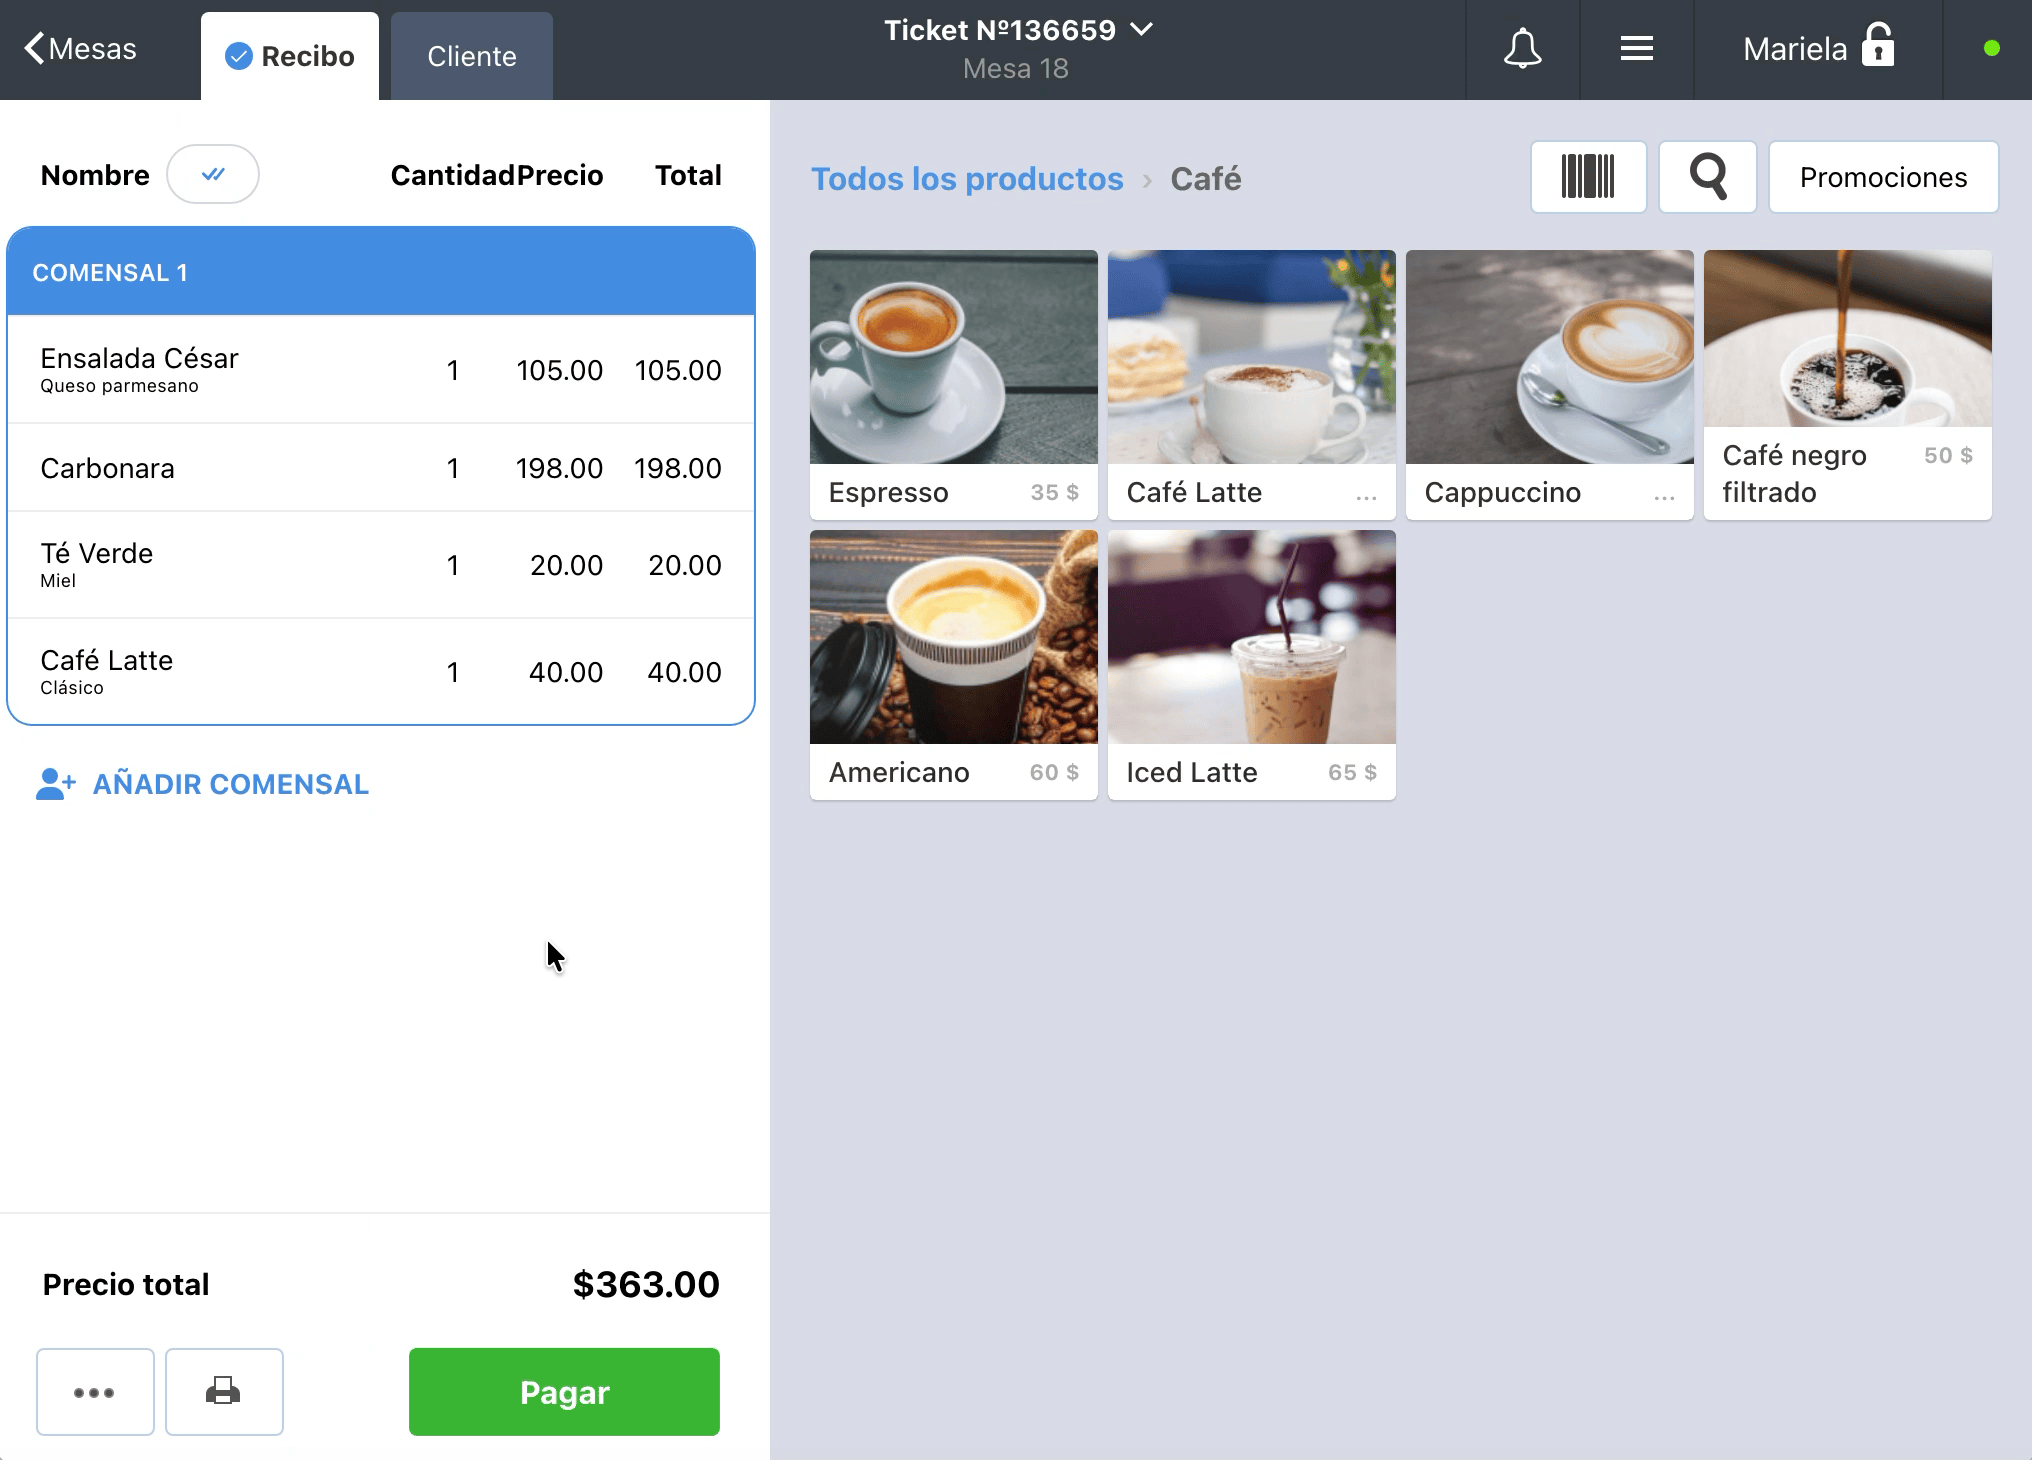Add Americano product to order
This screenshot has width=2032, height=1460.
pos(954,665)
